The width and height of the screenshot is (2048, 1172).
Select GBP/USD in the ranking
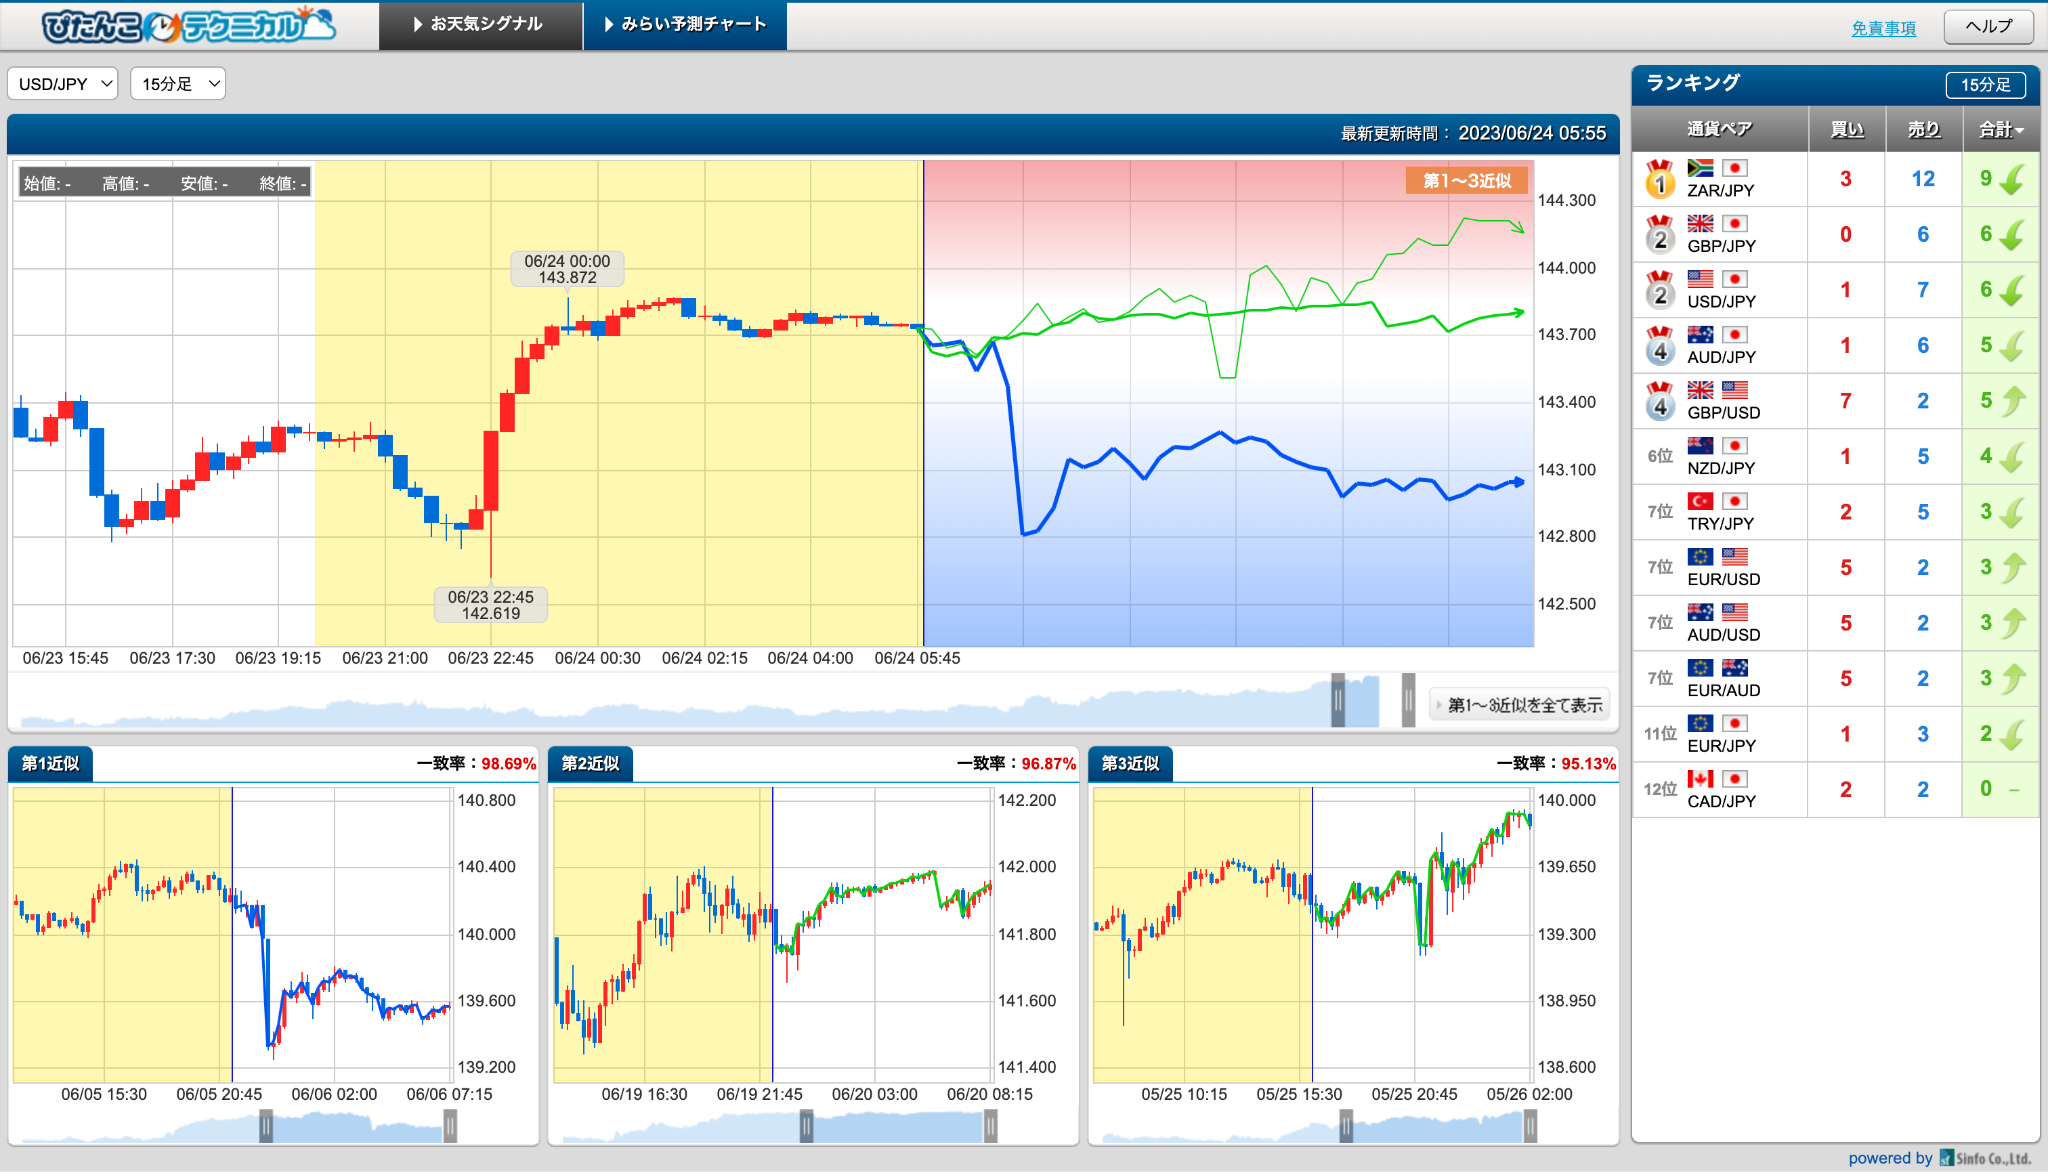coord(1835,401)
